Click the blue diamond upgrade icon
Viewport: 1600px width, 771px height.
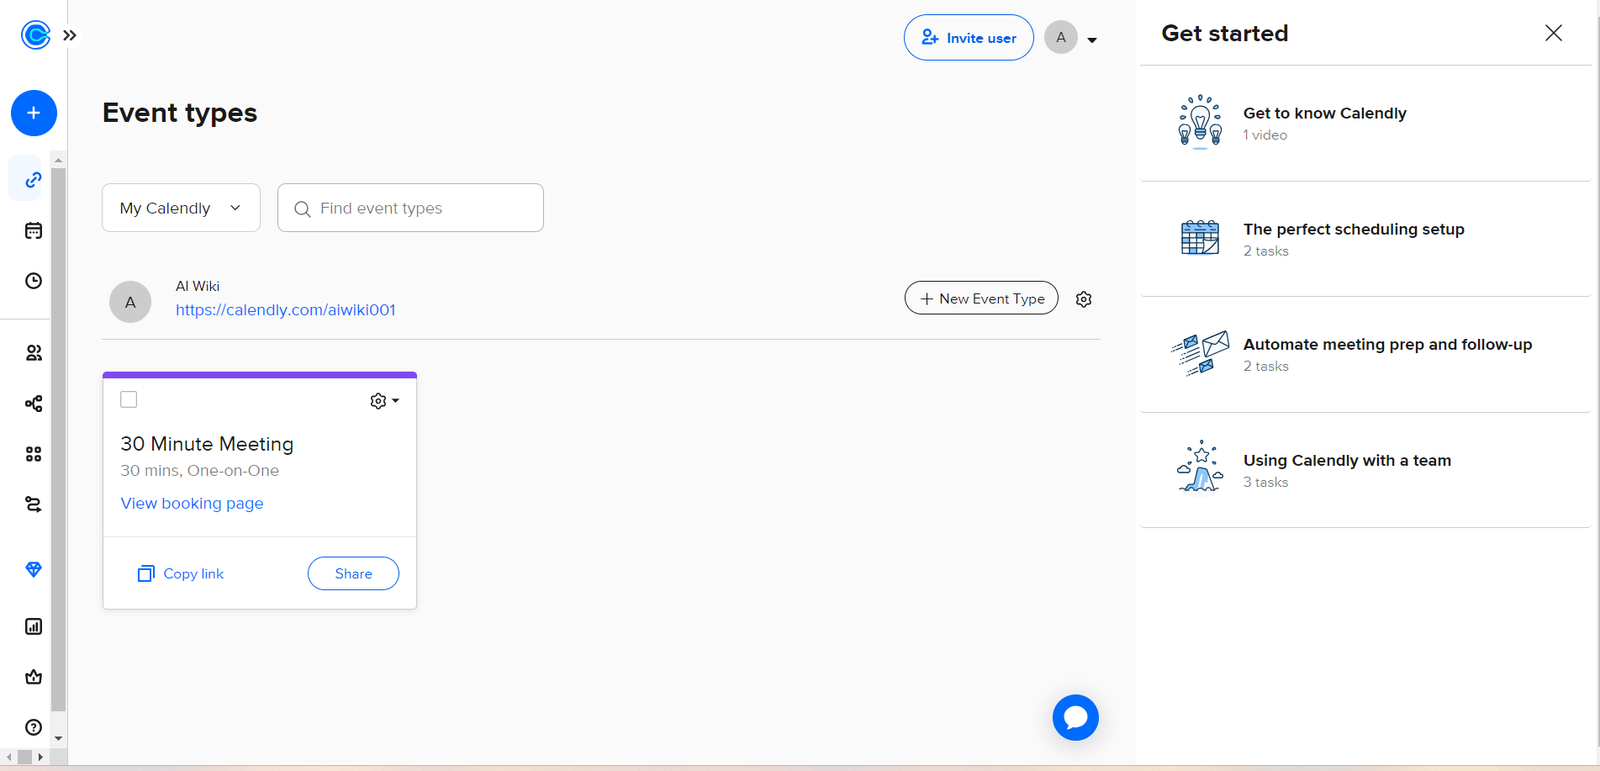pos(33,569)
